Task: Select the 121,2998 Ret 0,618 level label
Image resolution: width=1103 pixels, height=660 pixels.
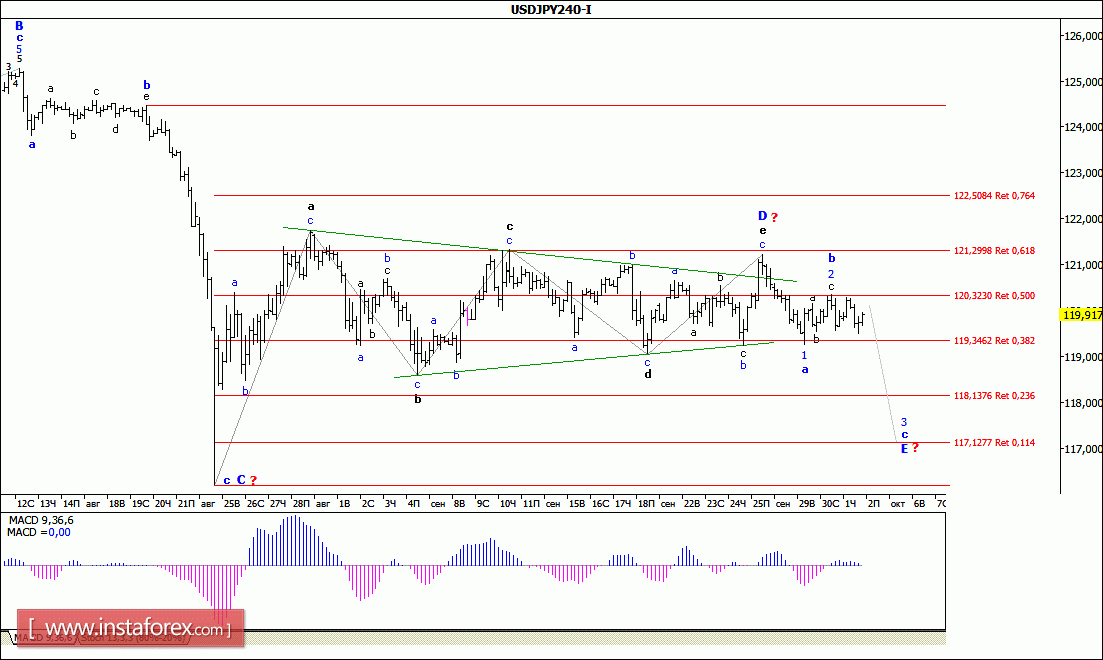Action: 994,250
